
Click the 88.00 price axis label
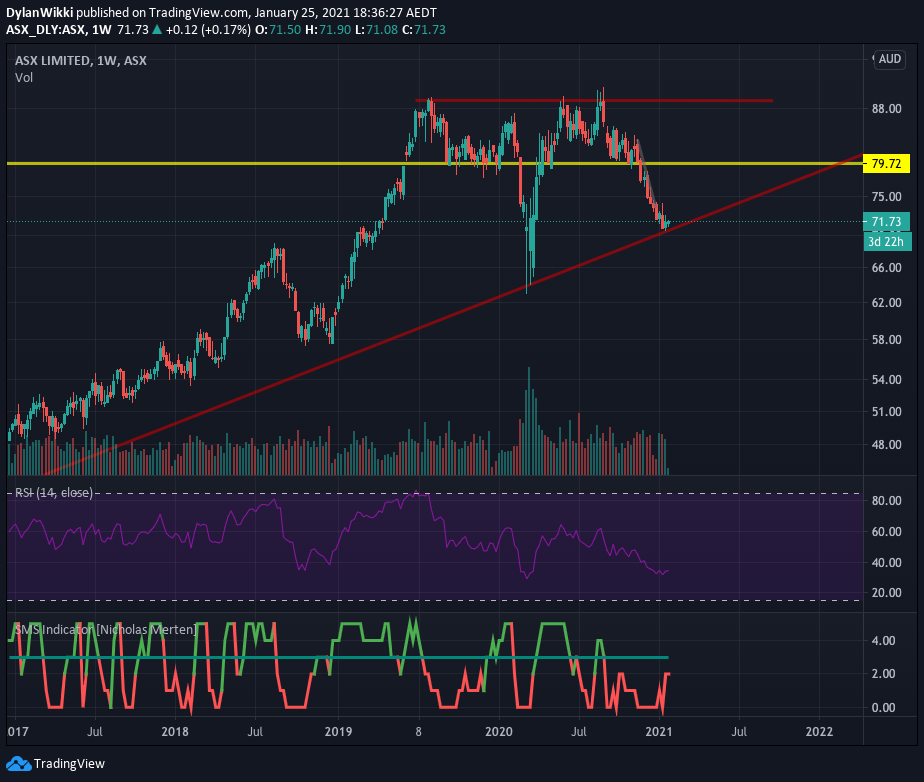coord(886,108)
